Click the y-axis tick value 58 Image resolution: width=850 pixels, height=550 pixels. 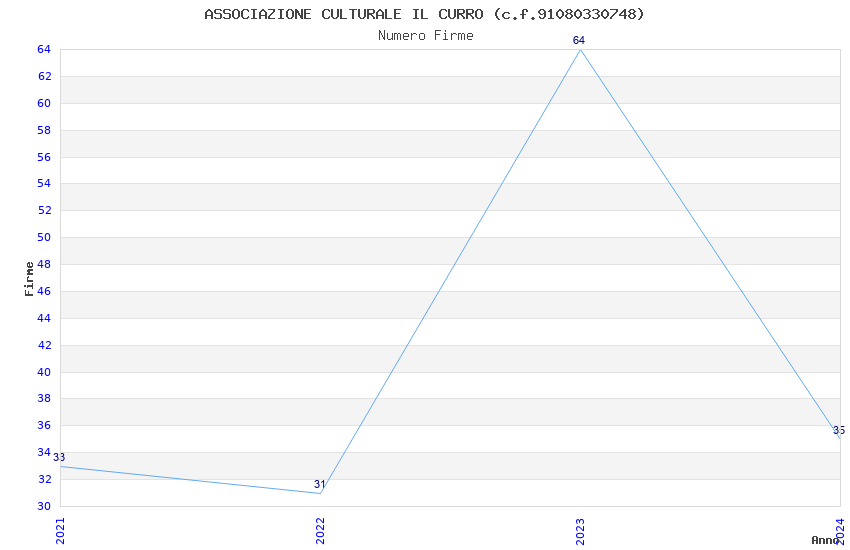(44, 131)
